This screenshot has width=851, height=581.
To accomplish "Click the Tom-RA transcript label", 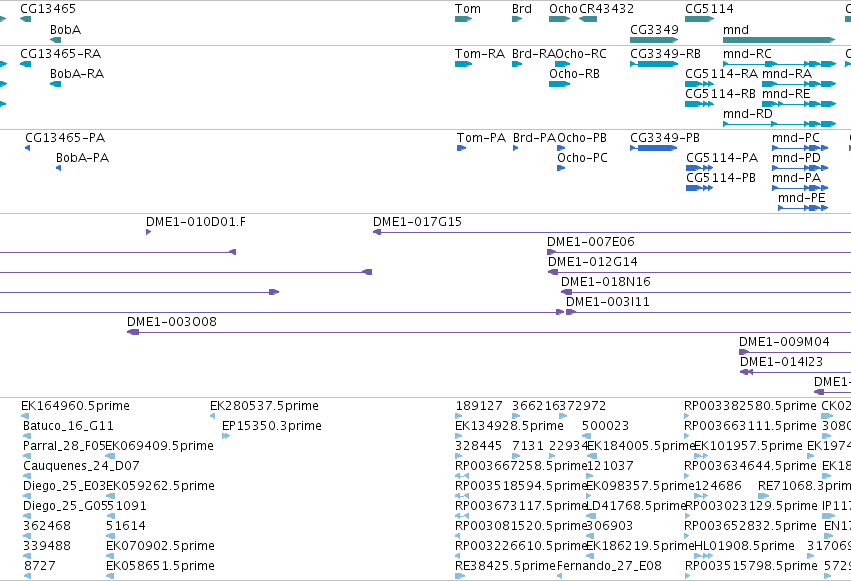I will click(x=480, y=54).
